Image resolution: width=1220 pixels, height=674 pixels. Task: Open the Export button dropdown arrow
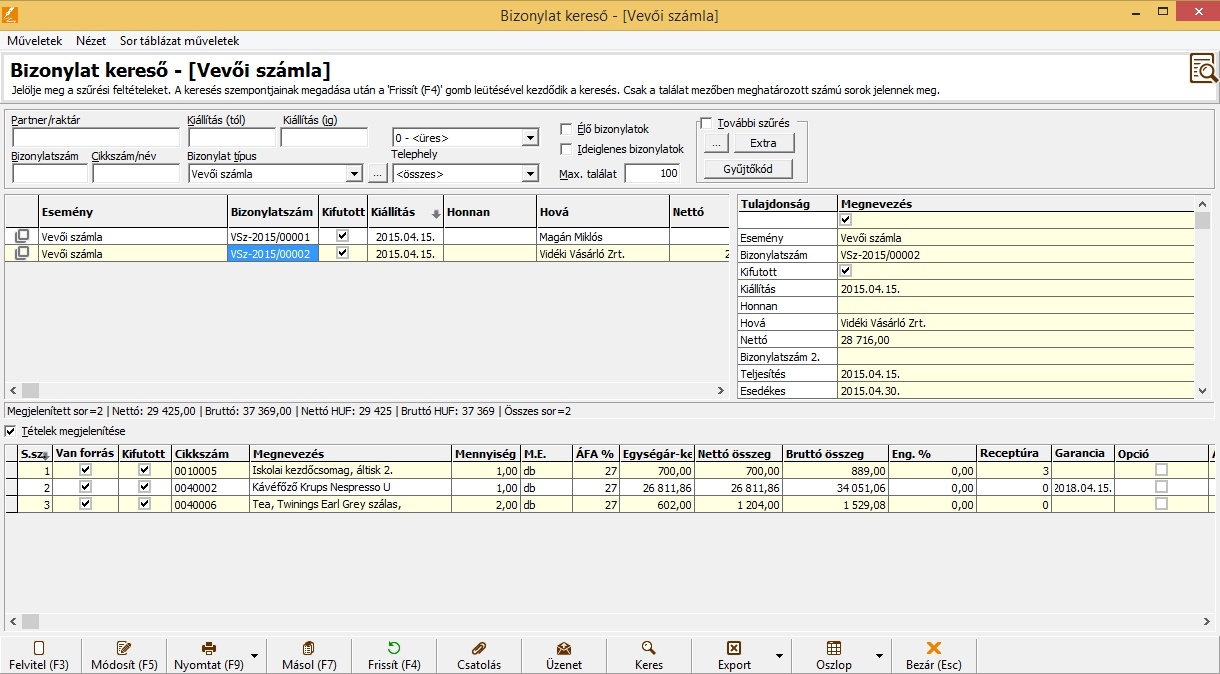[779, 656]
